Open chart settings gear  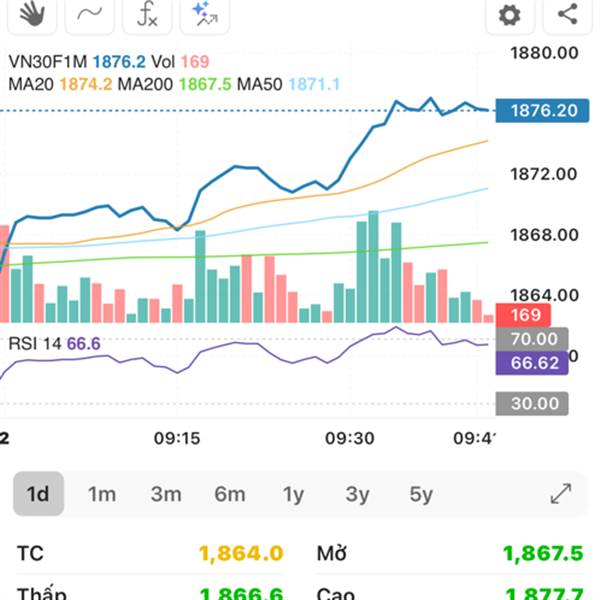click(510, 14)
